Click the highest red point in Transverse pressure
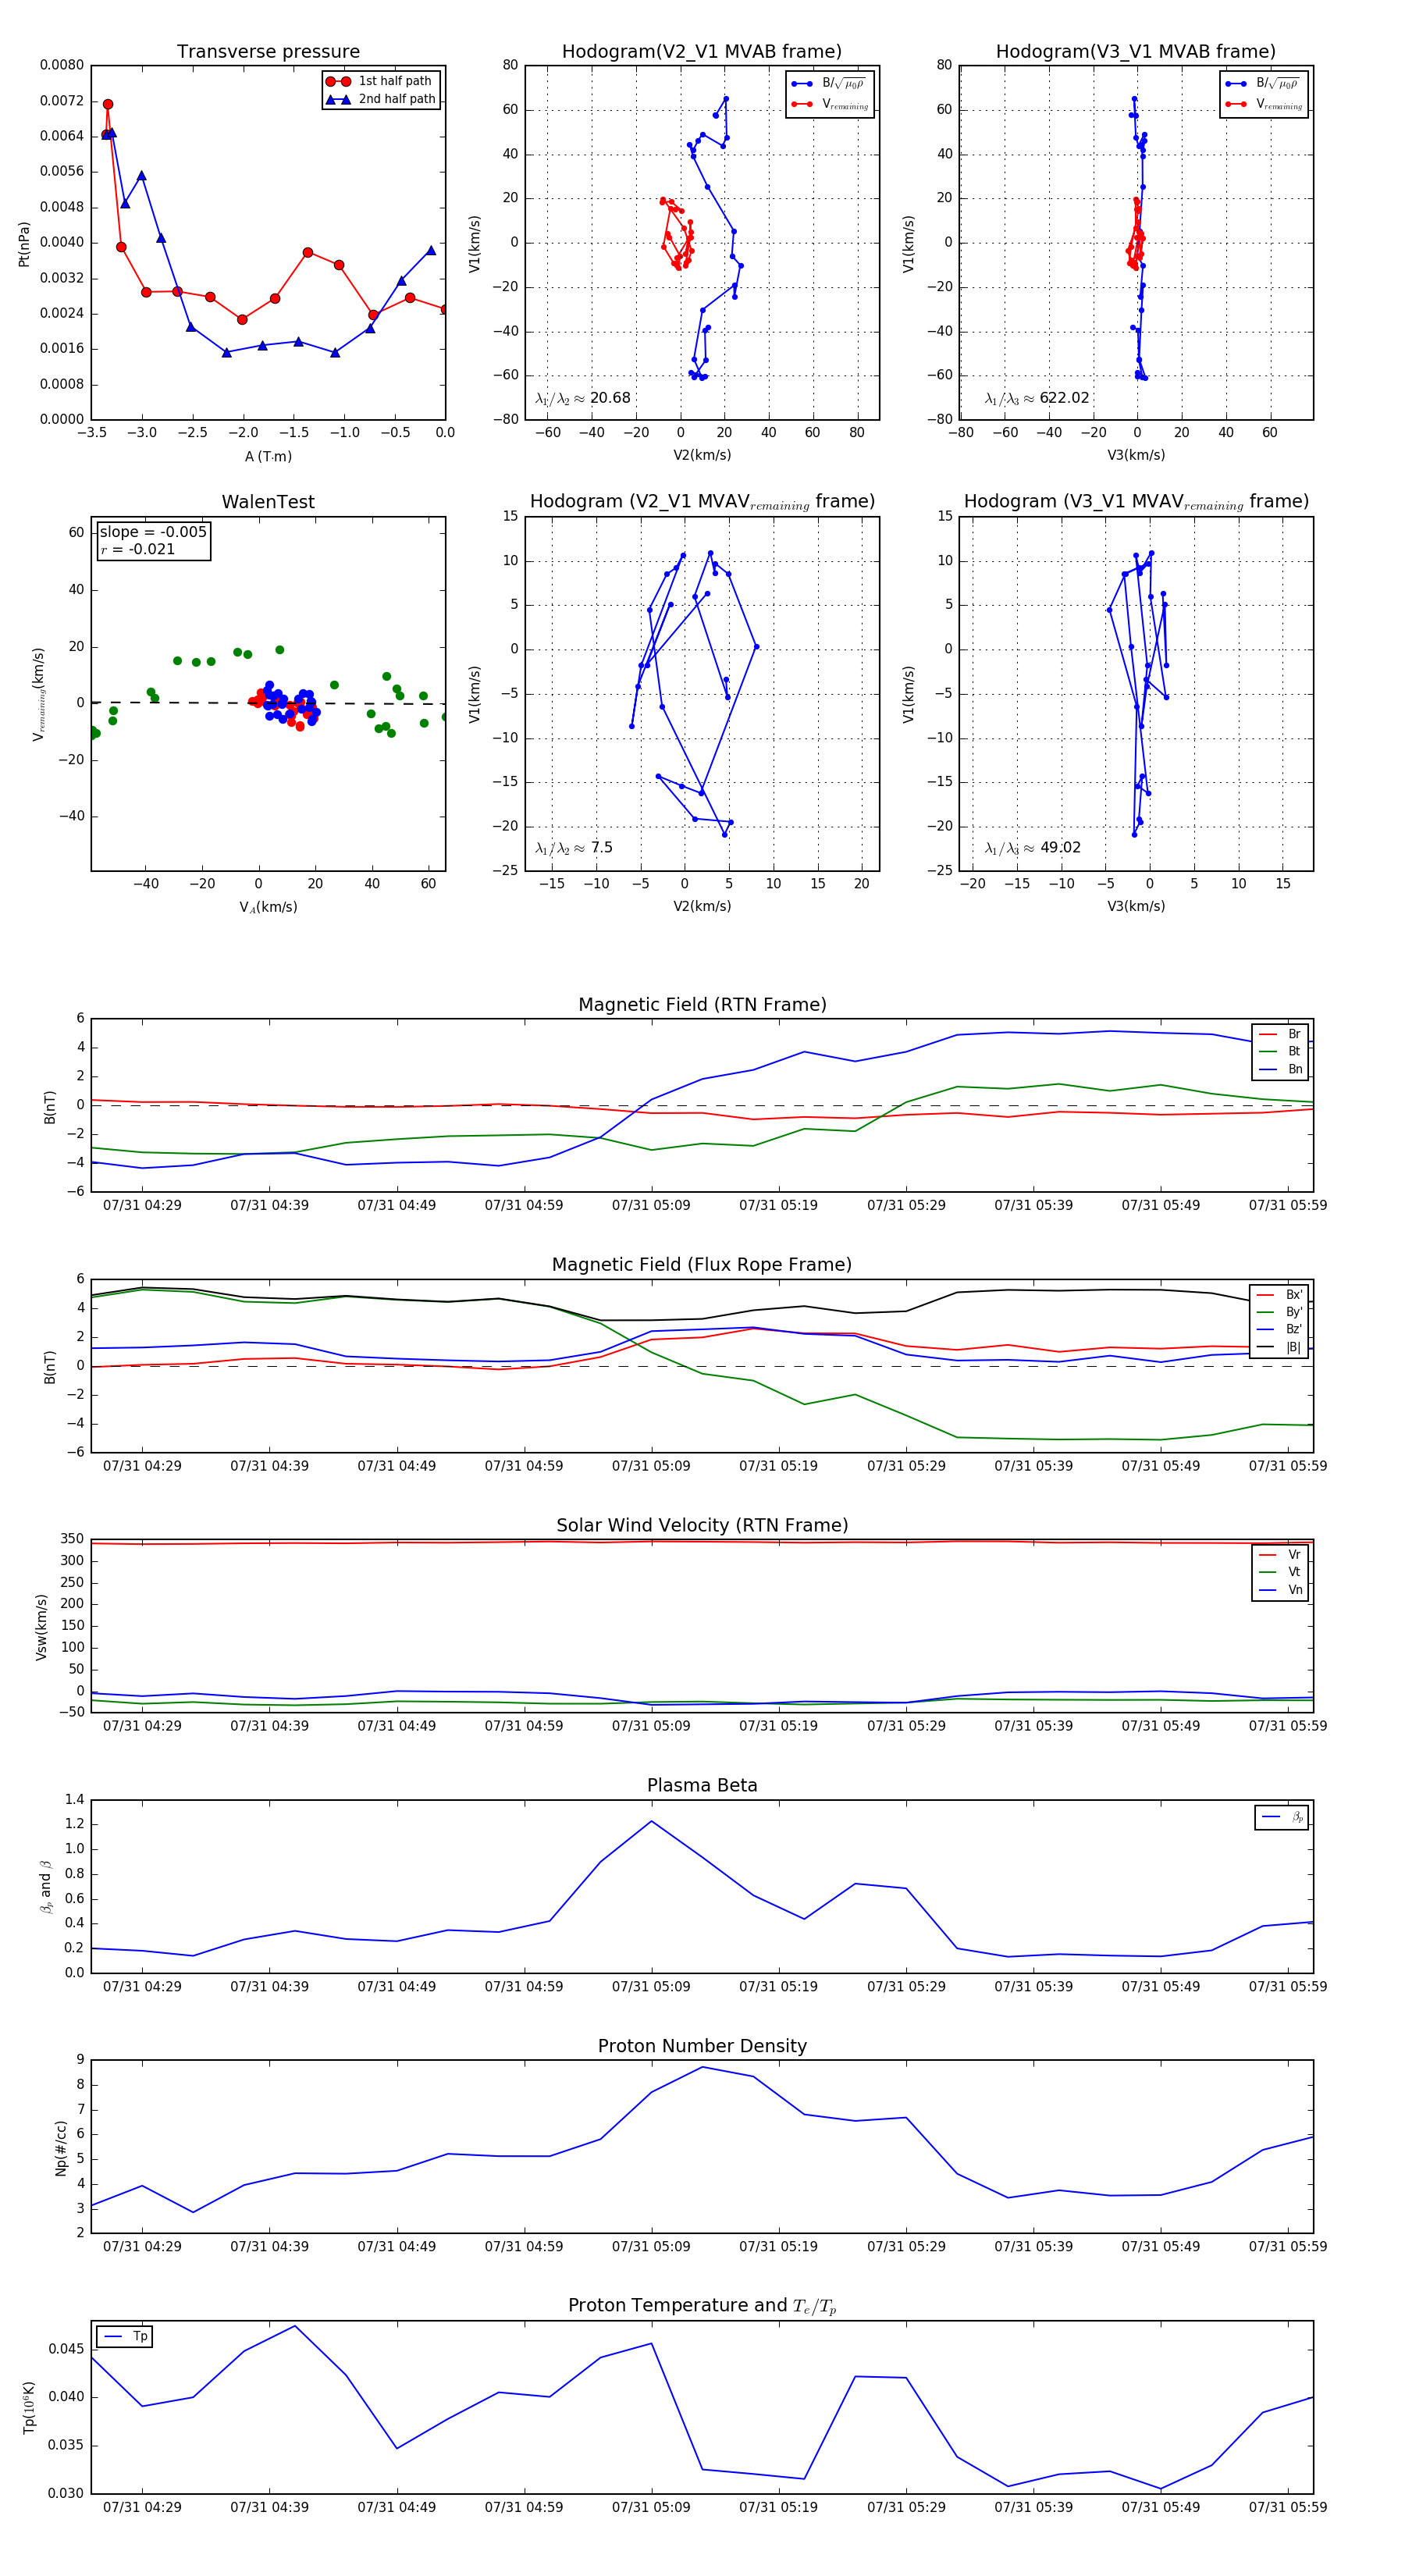This screenshot has height=2576, width=1405. (x=108, y=104)
